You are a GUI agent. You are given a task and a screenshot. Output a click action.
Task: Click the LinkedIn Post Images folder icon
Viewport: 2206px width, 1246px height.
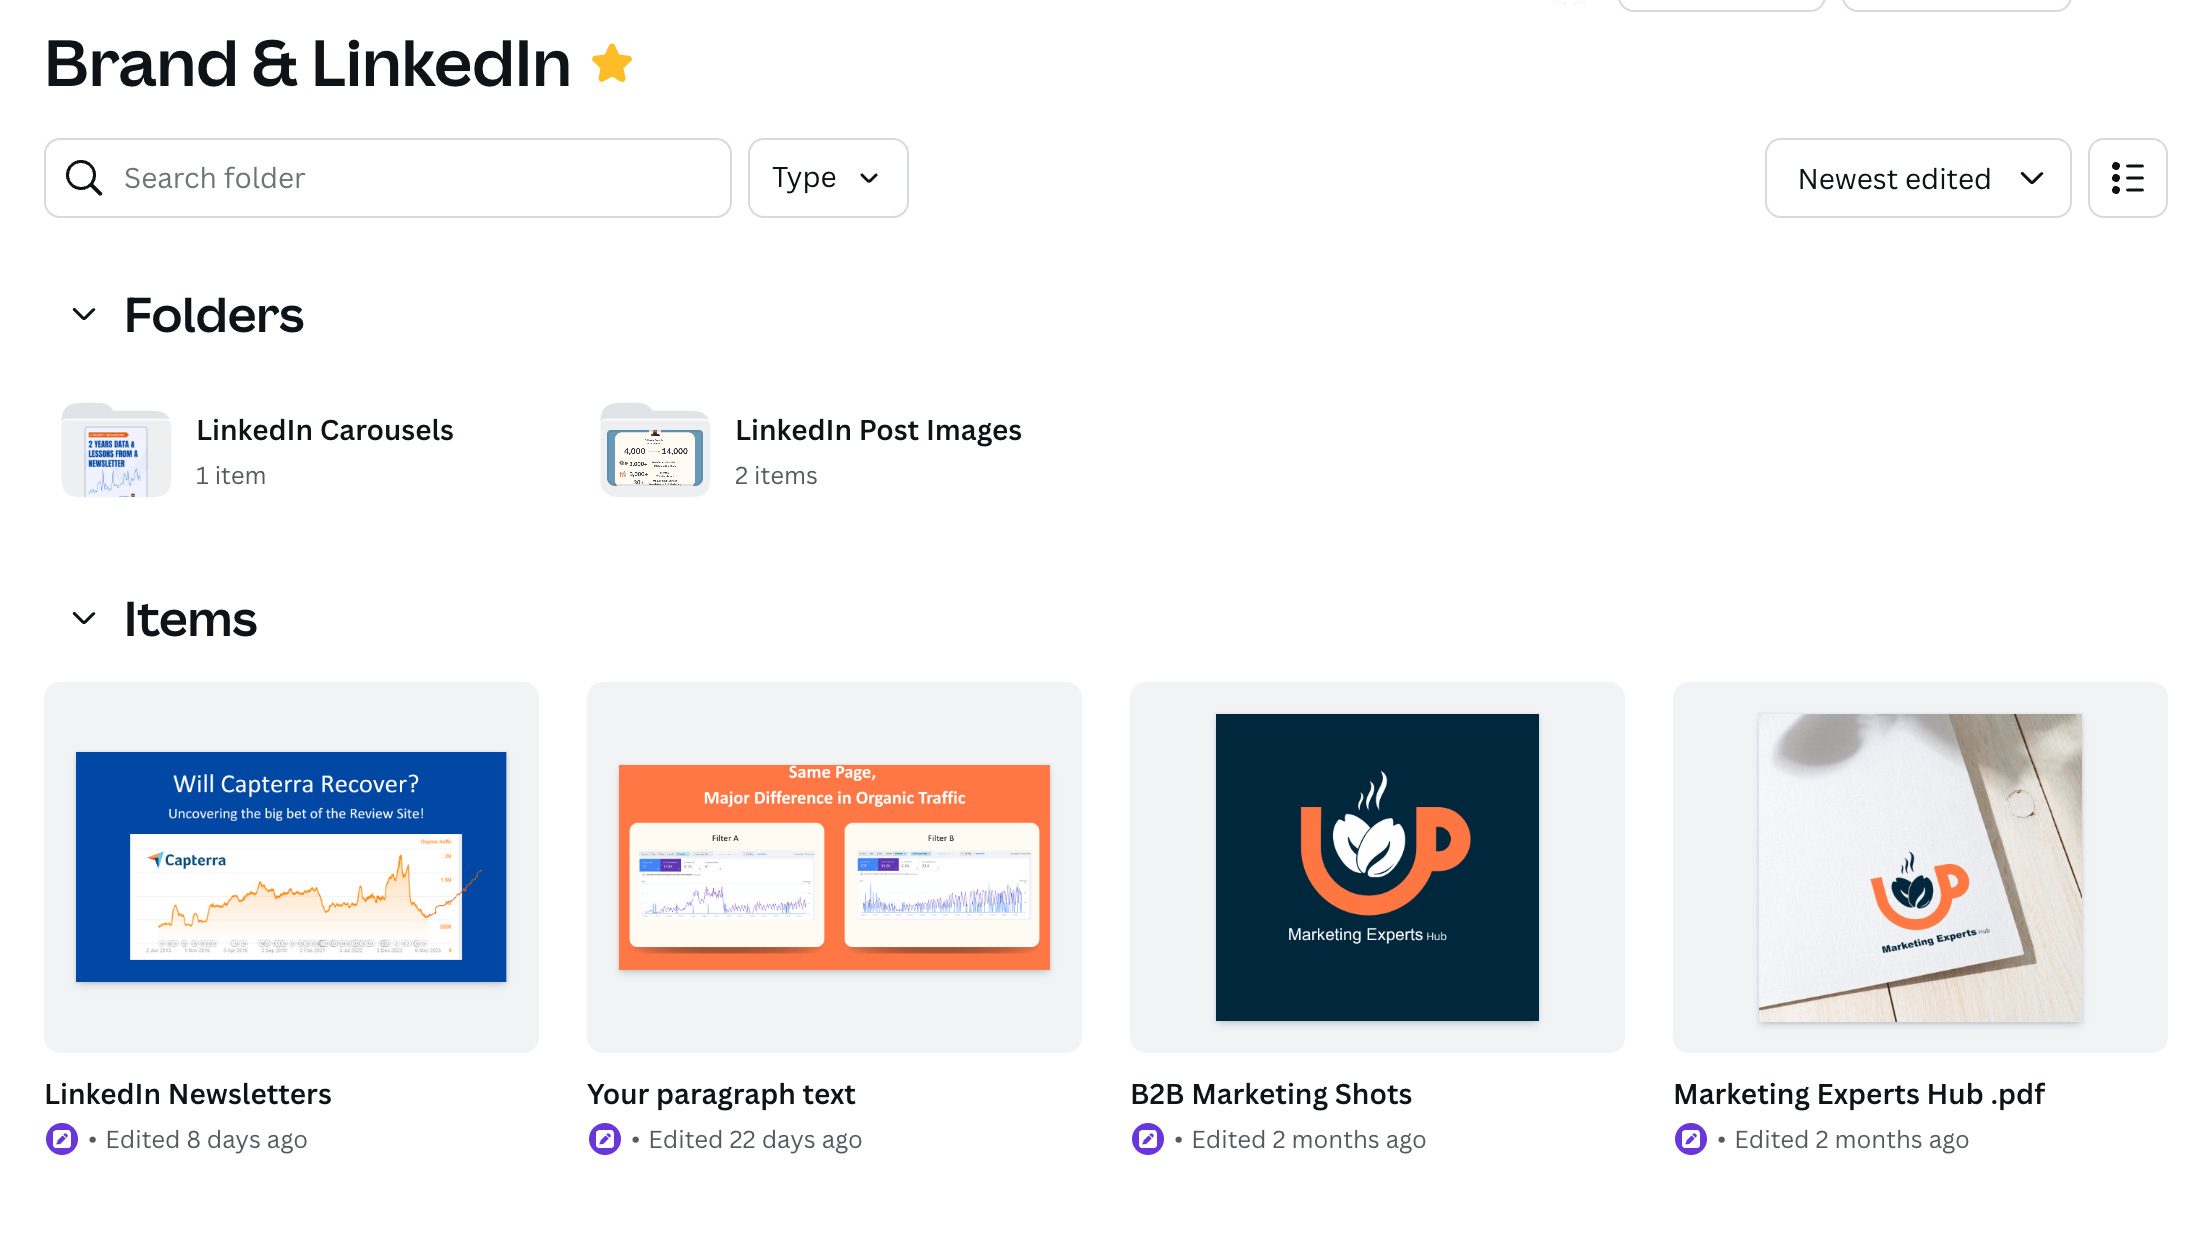pyautogui.click(x=655, y=450)
